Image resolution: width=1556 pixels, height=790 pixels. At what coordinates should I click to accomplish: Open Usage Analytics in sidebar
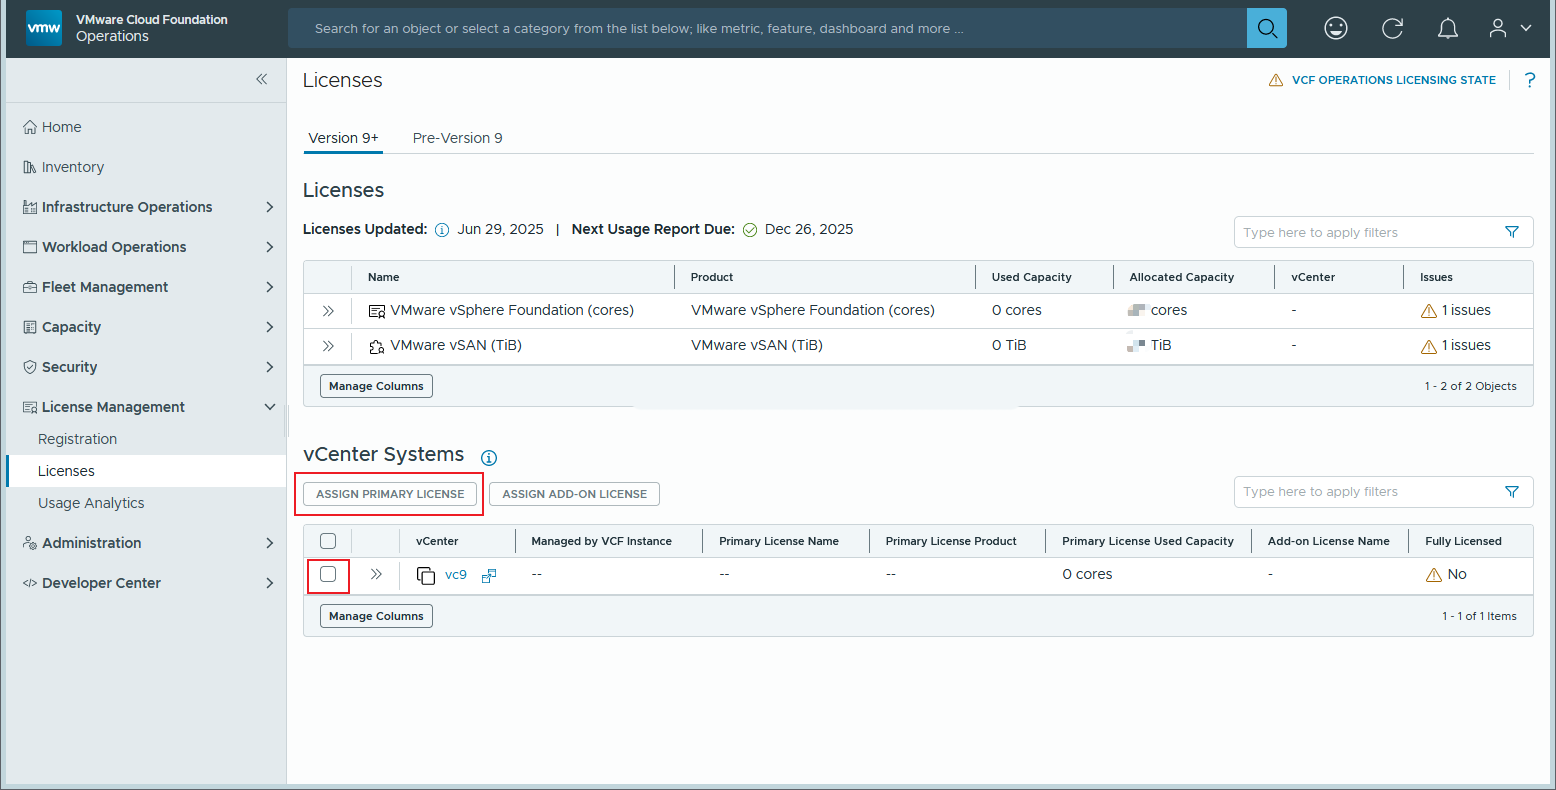(91, 503)
